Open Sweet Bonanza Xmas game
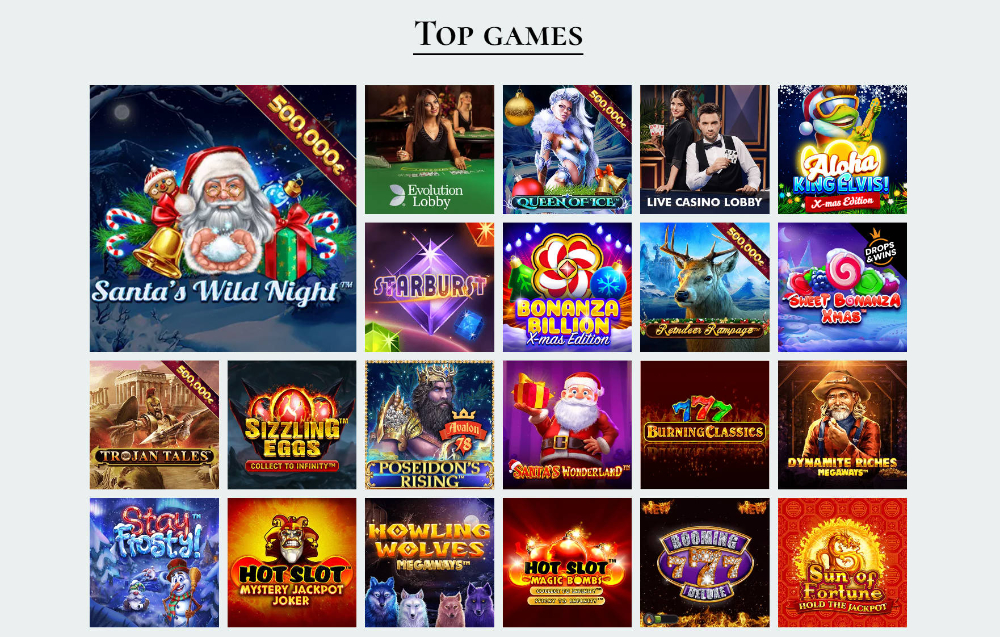The height and width of the screenshot is (637, 1000). click(842, 287)
